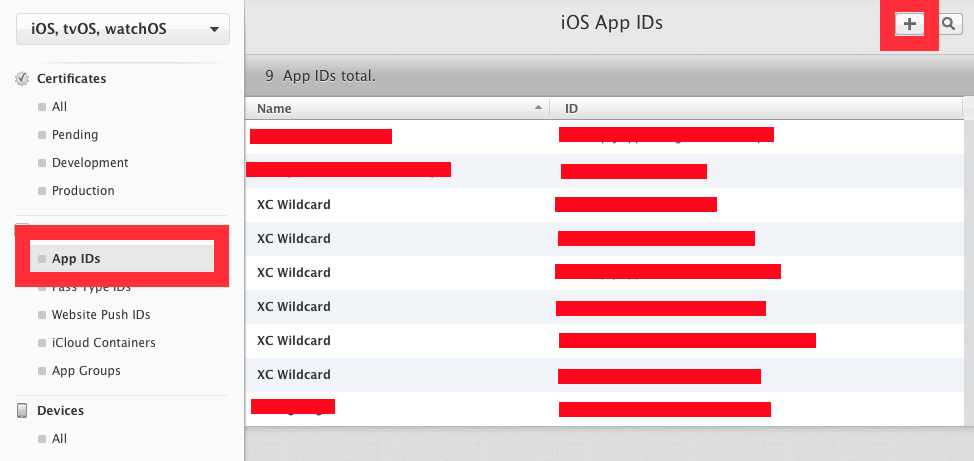Open Website Push IDs
Image resolution: width=974 pixels, height=461 pixels.
click(101, 315)
